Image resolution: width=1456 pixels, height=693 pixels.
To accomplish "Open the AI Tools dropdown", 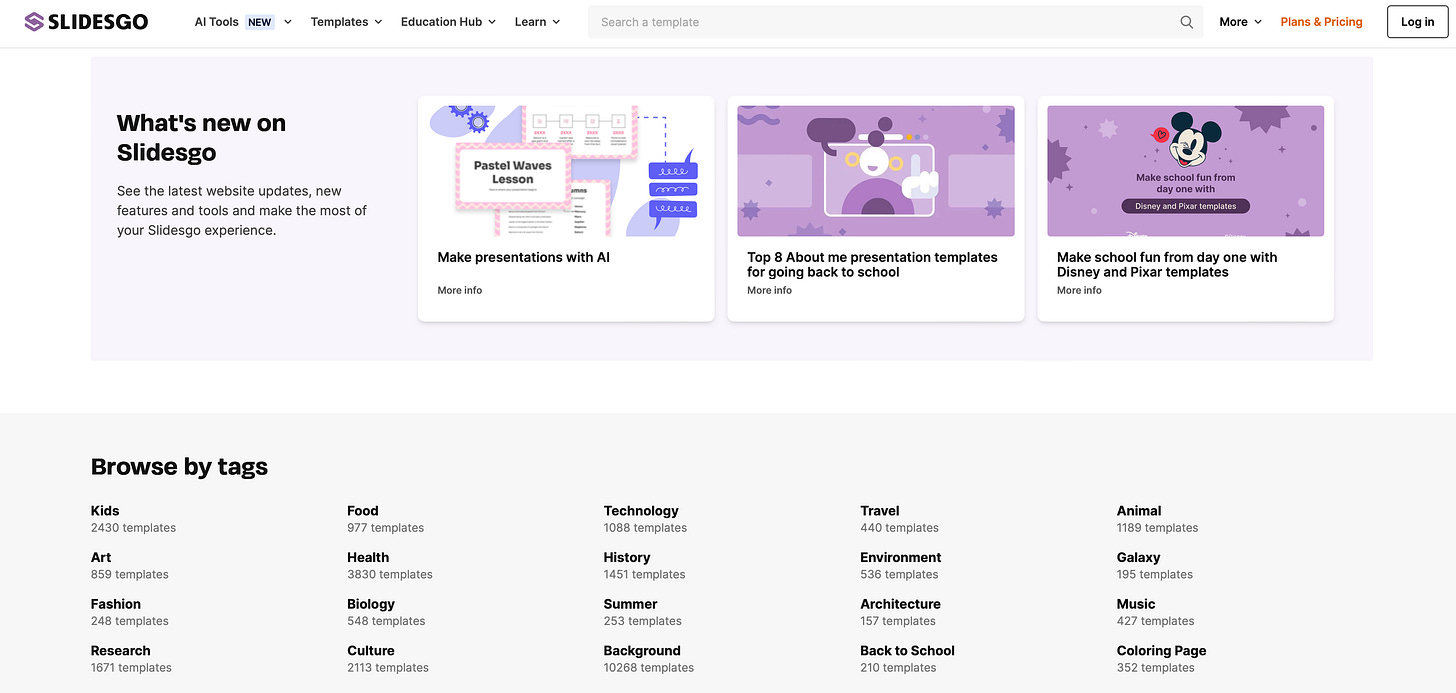I will point(243,22).
